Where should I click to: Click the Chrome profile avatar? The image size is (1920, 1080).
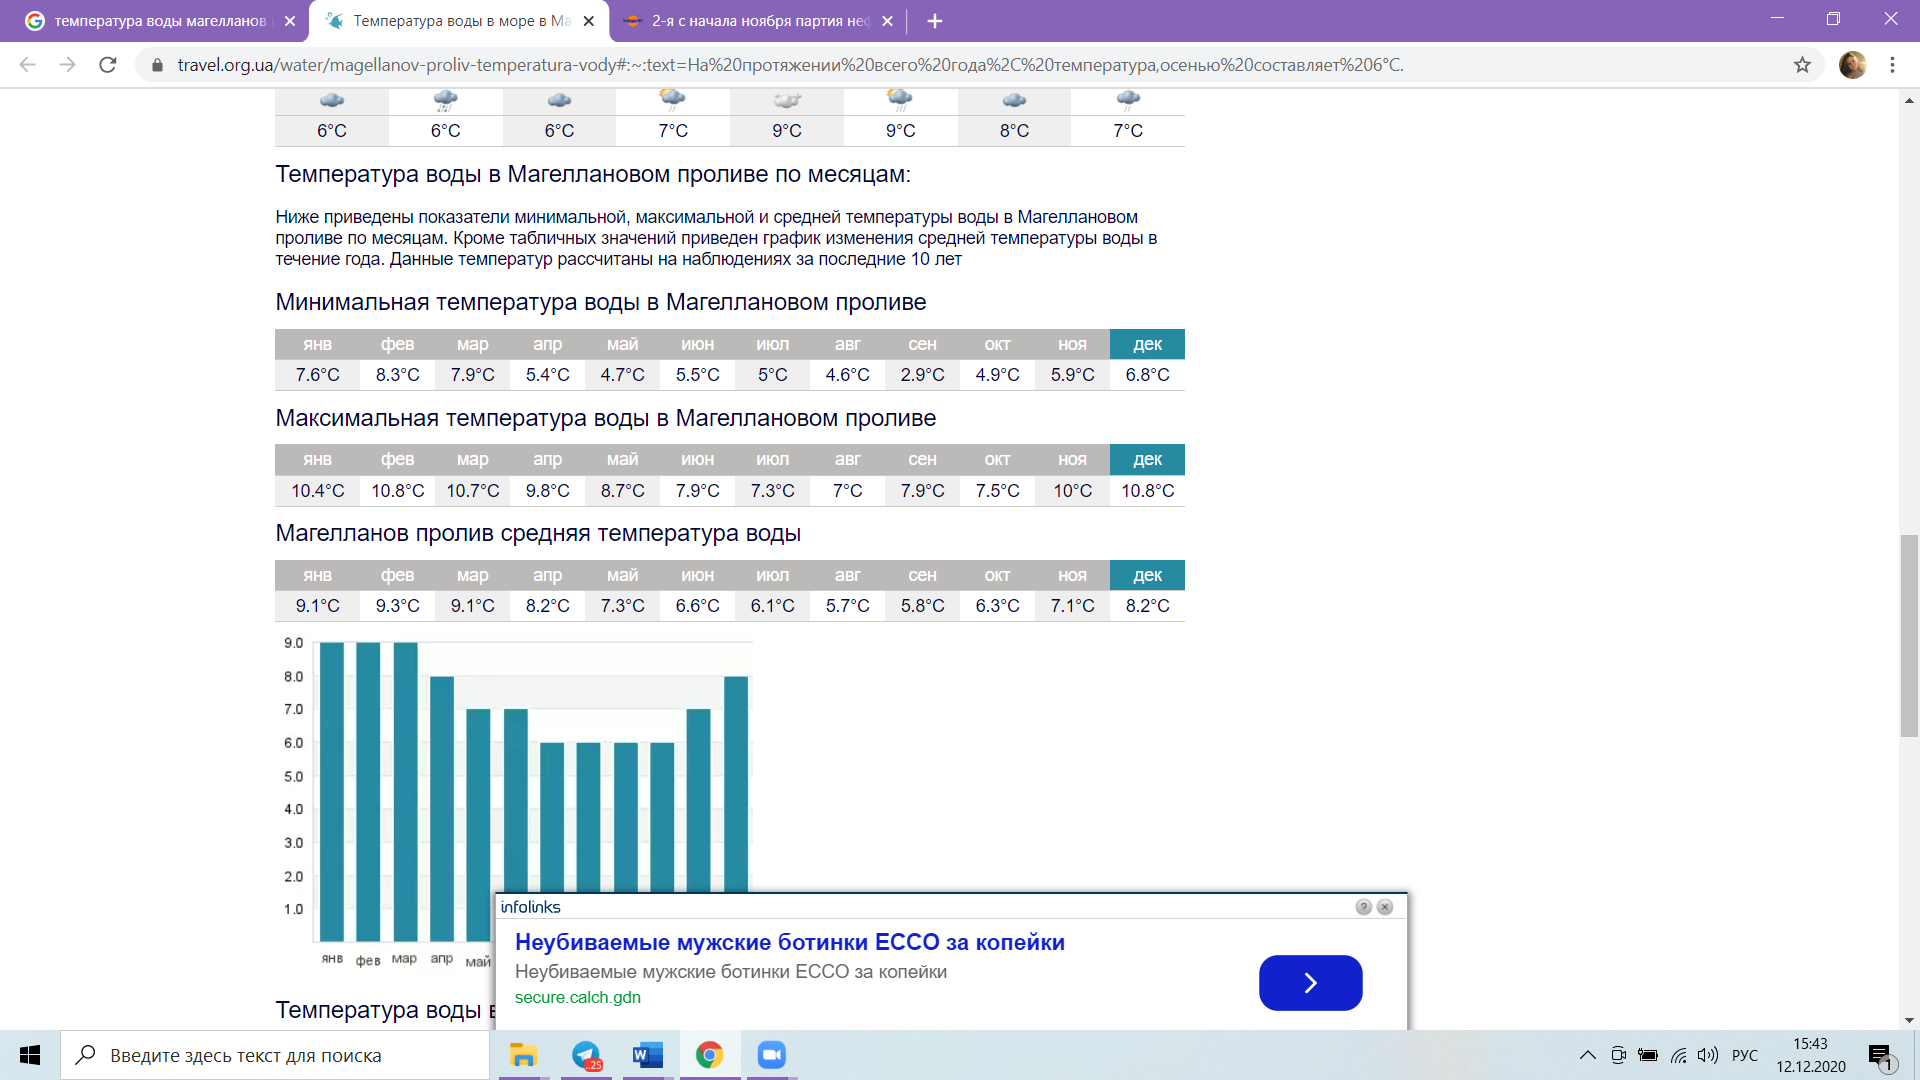pos(1852,65)
